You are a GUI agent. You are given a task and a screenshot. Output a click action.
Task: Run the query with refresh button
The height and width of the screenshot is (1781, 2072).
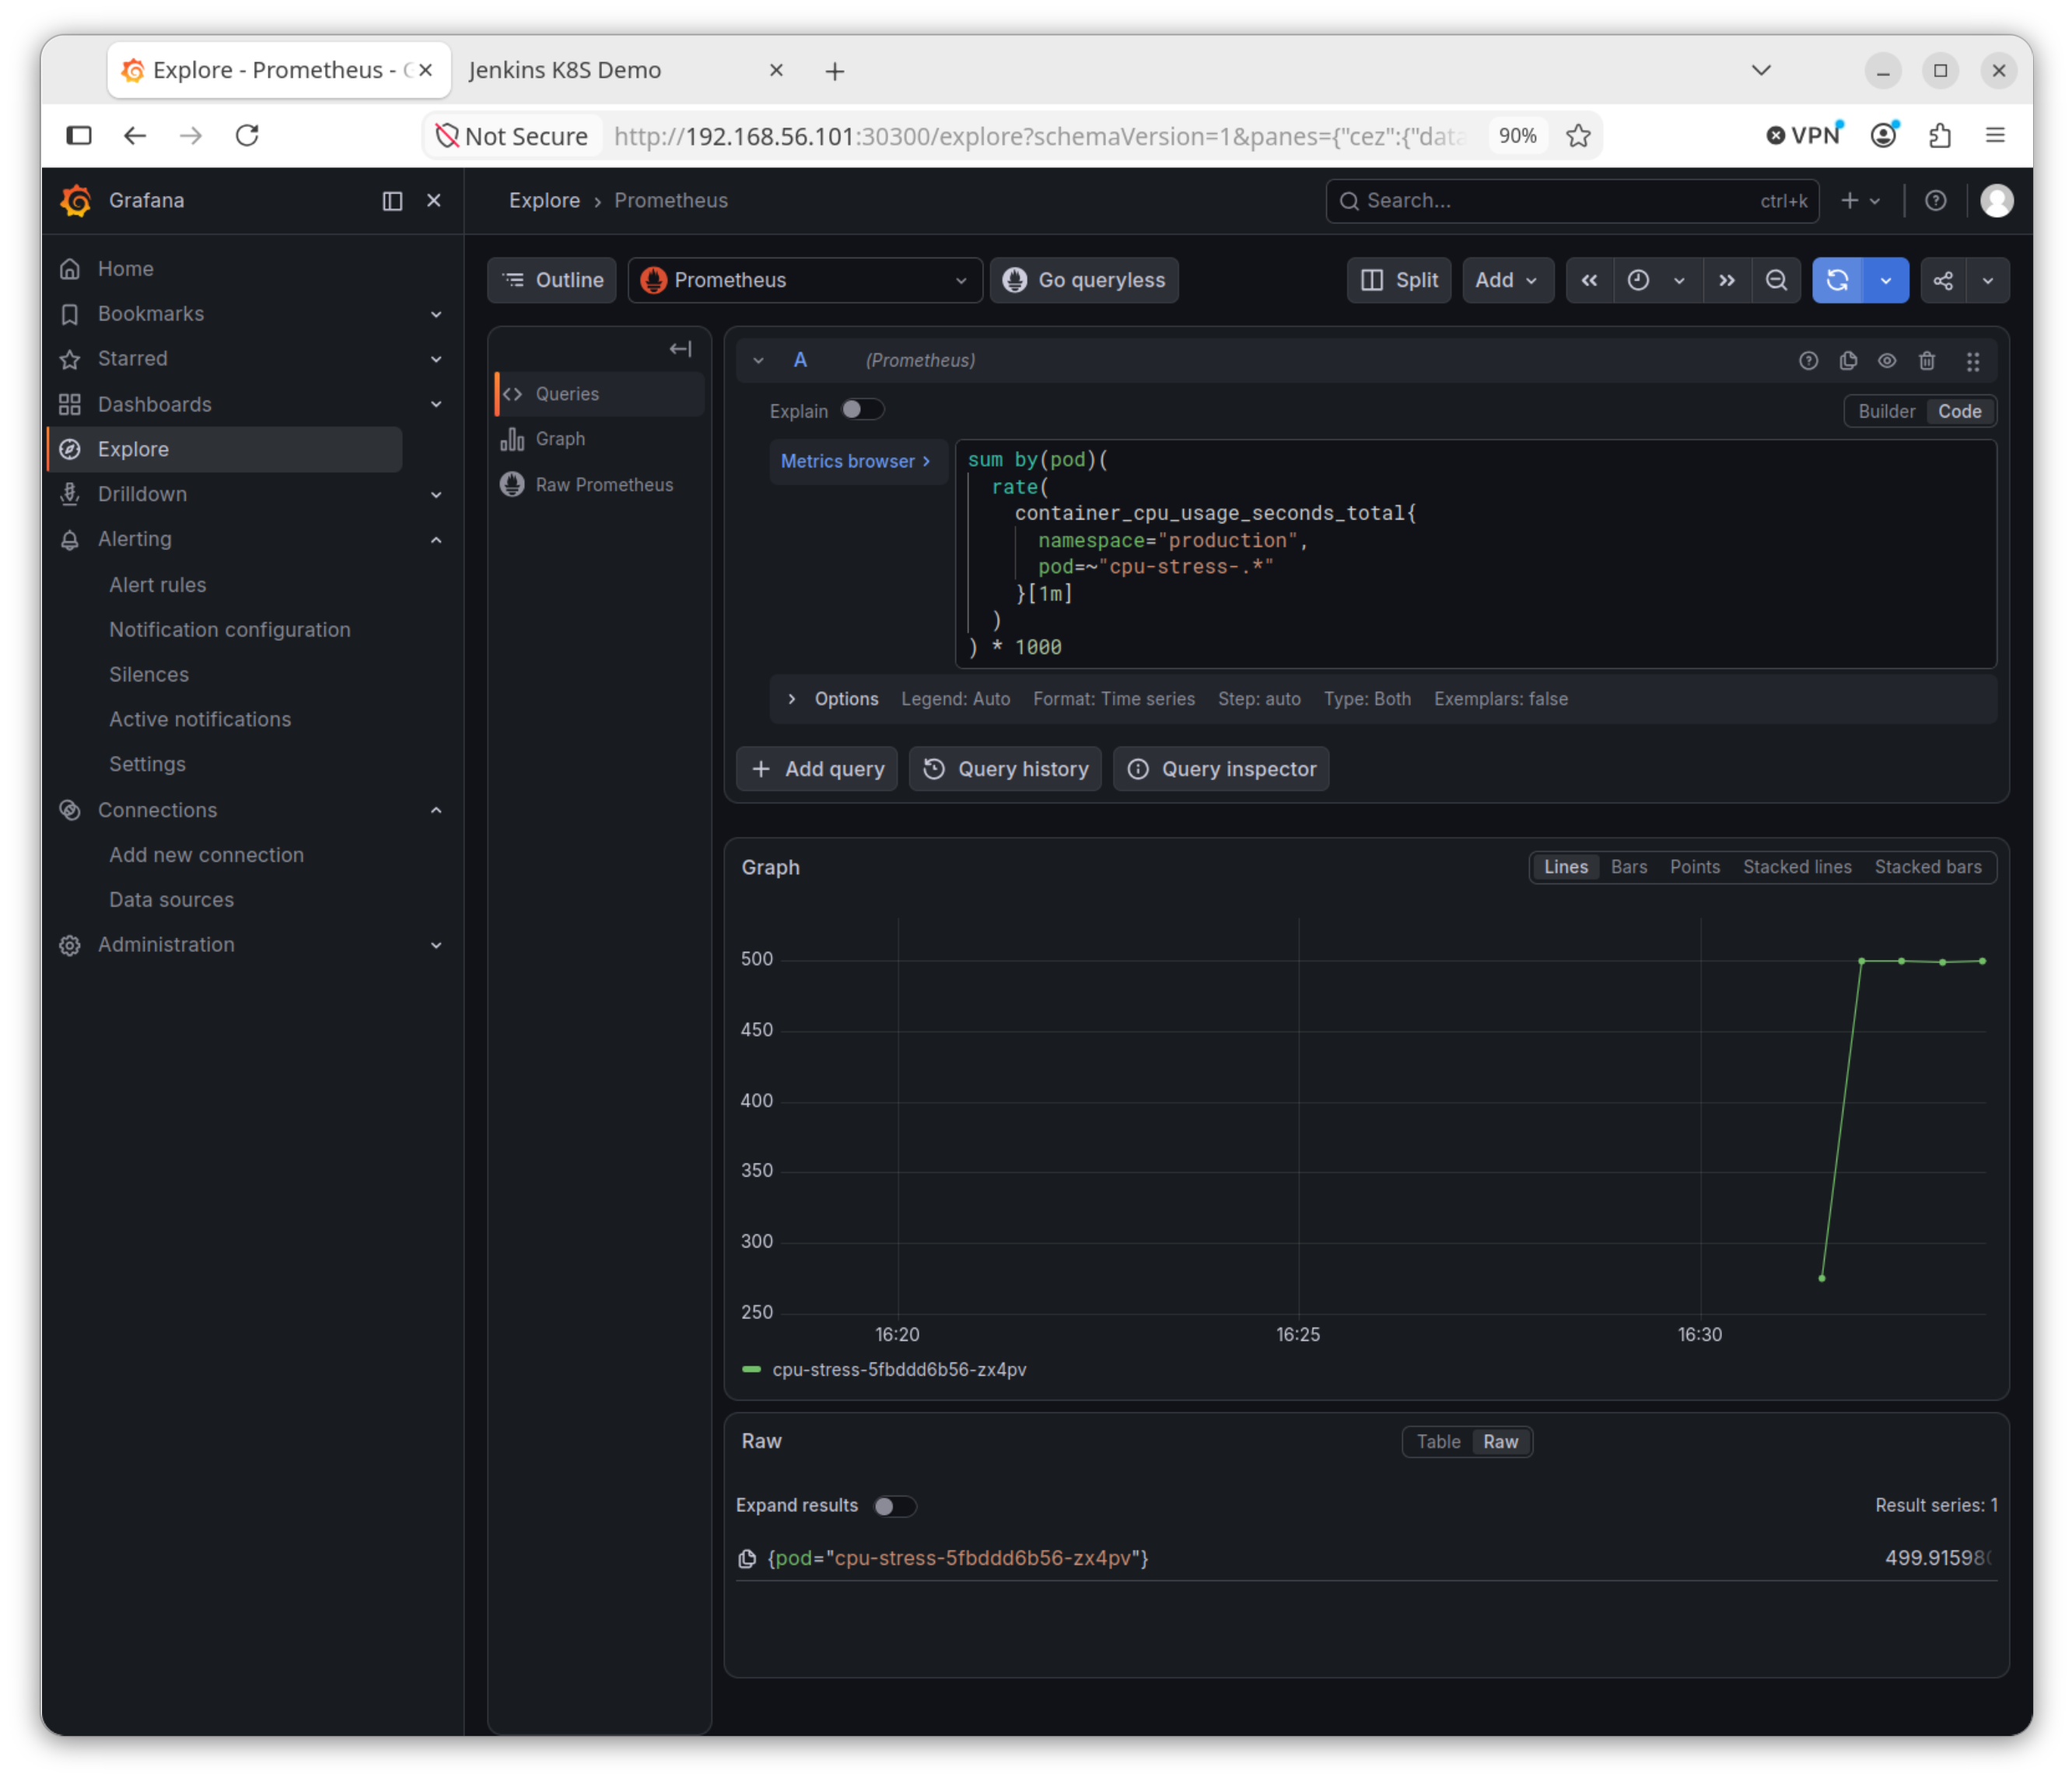coord(1838,280)
